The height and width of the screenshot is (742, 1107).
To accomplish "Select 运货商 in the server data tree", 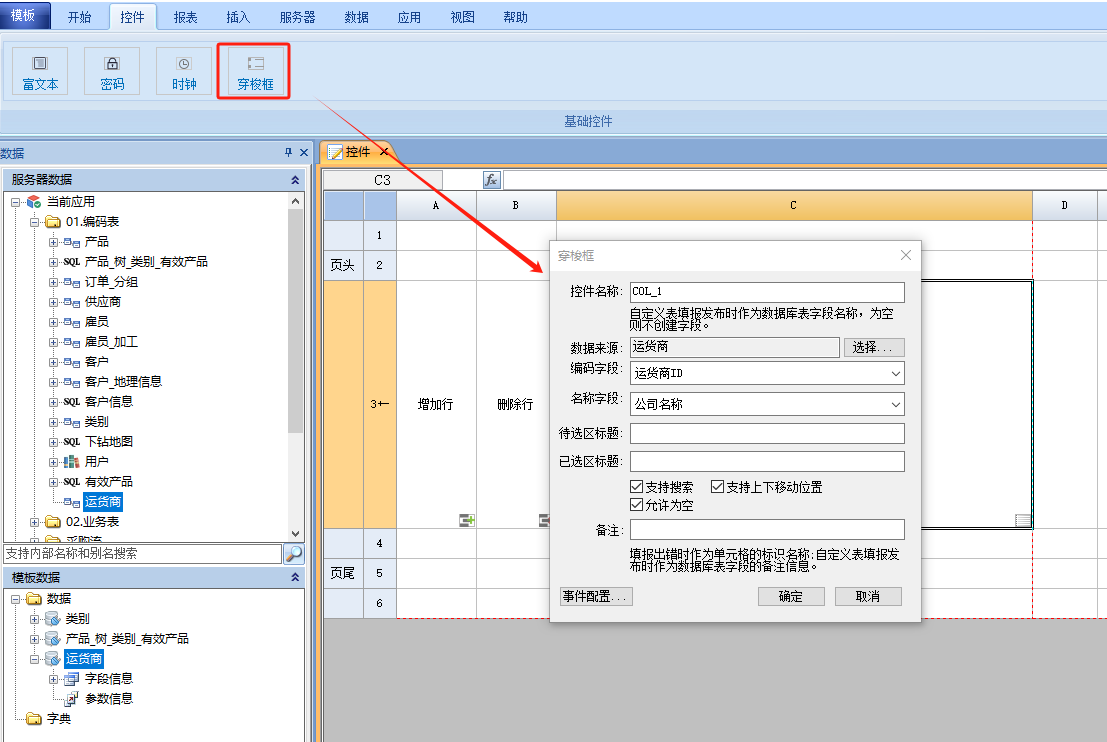I will 103,502.
